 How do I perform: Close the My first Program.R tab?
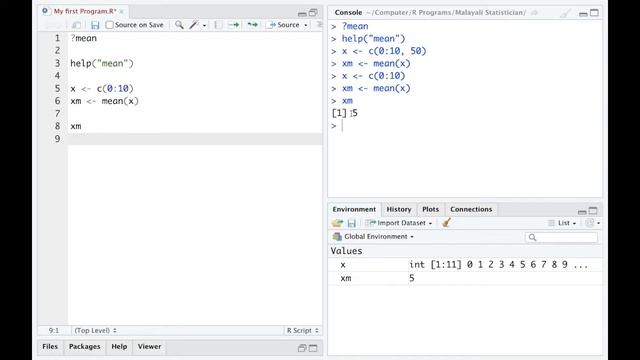tap(122, 11)
